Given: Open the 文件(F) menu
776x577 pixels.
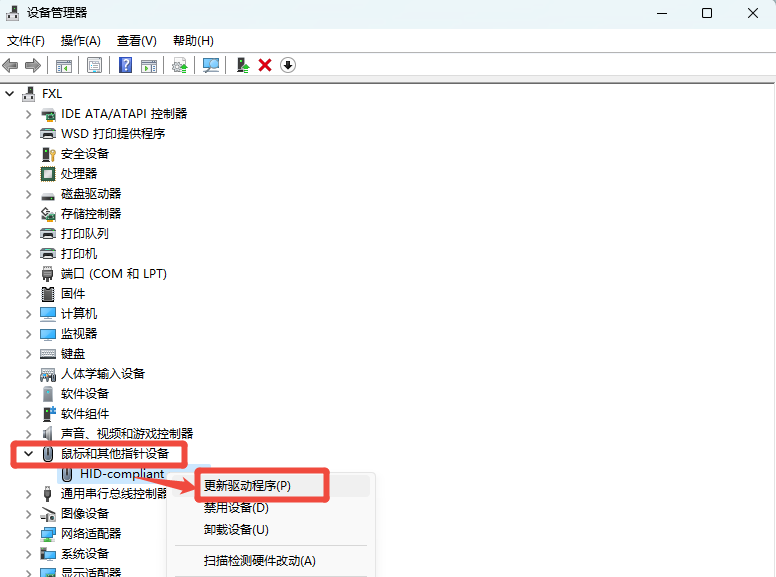Looking at the screenshot, I should [26, 41].
